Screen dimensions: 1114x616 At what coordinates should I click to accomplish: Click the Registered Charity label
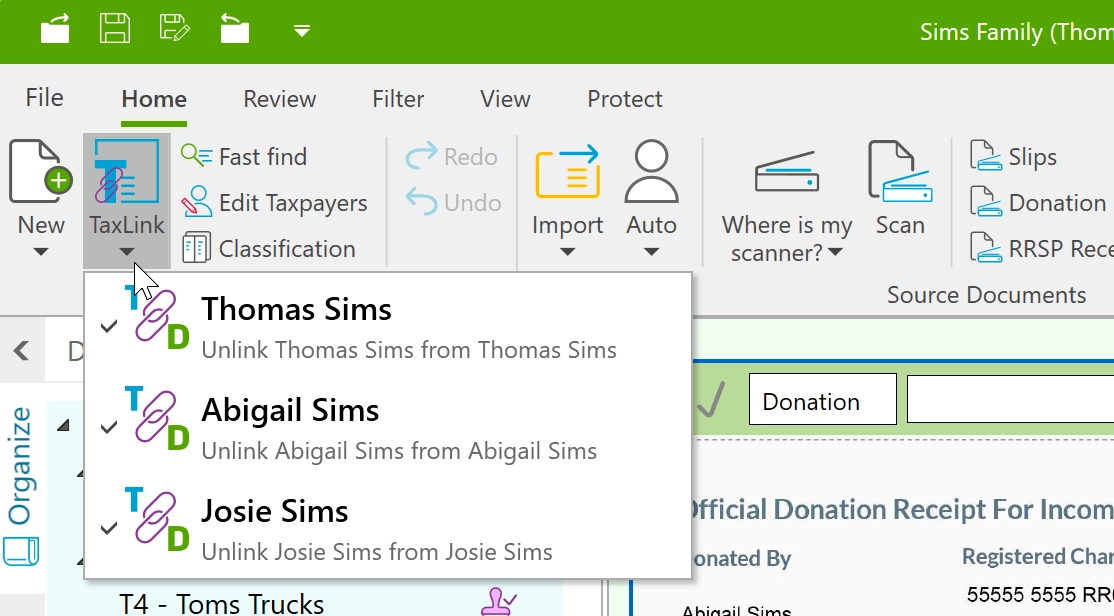pos(1037,556)
